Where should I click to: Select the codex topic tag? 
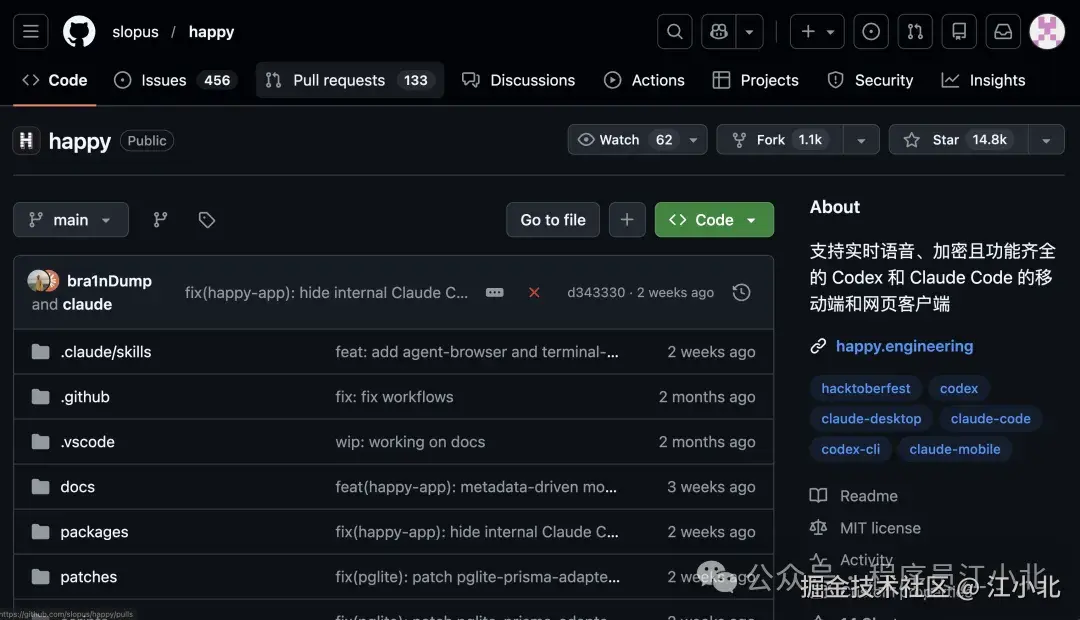[x=959, y=389]
